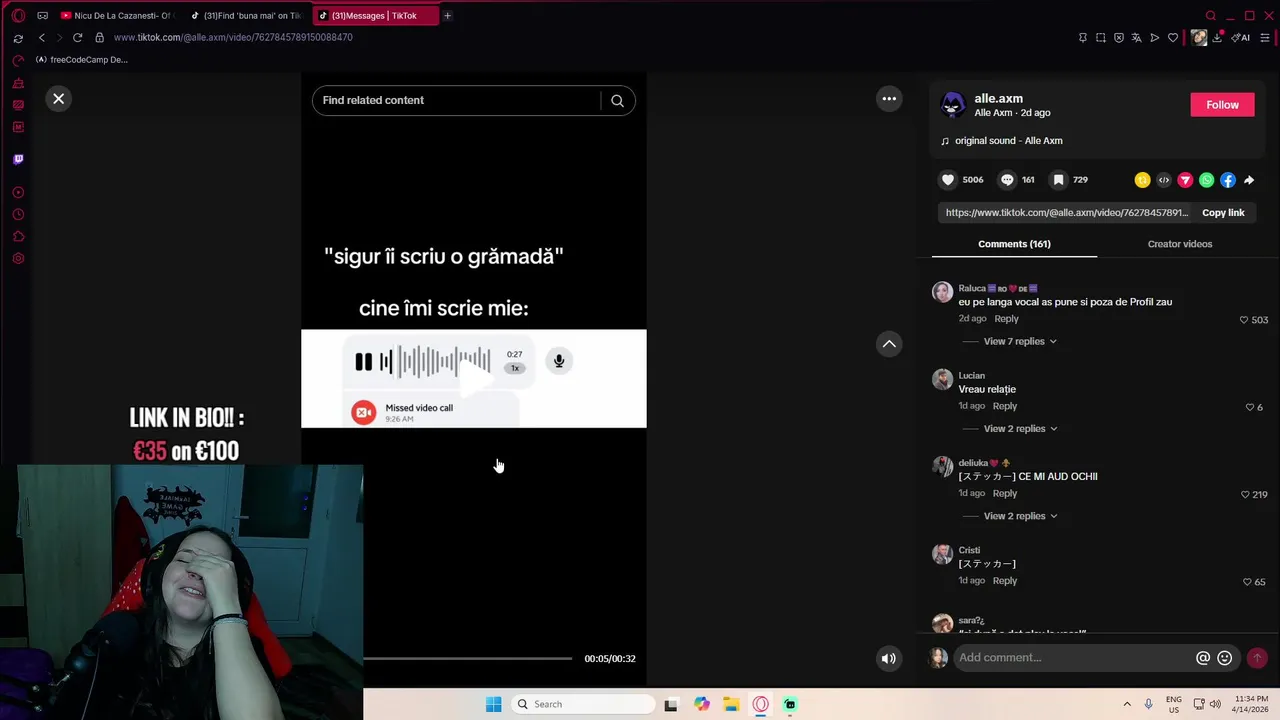Viewport: 1280px width, 720px height.
Task: Open the browser downloads icon
Action: pos(1218,38)
